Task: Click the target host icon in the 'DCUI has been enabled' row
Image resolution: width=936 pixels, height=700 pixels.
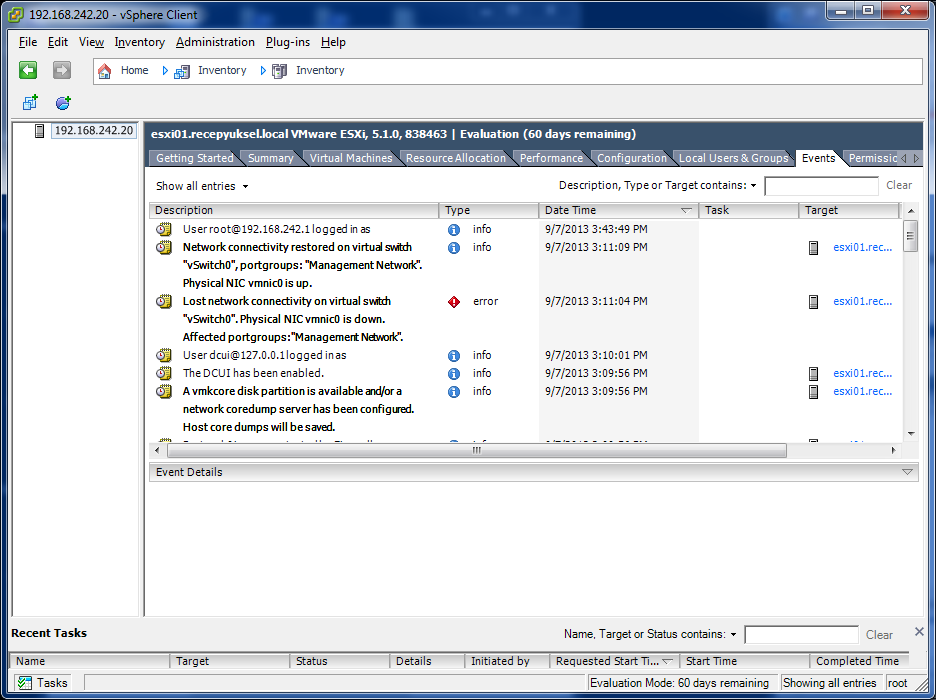Action: click(x=813, y=374)
